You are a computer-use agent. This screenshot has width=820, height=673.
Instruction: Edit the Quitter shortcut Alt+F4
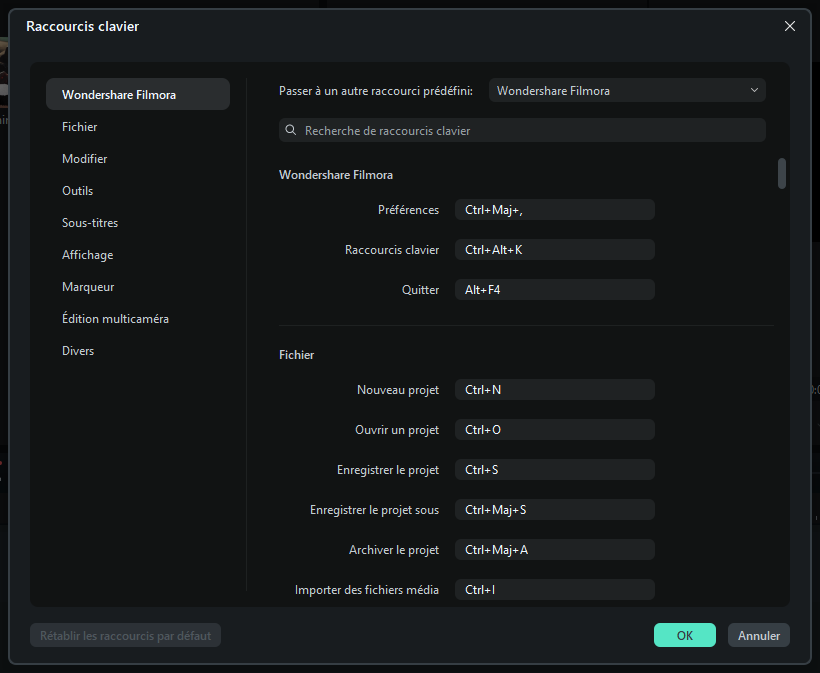[554, 290]
